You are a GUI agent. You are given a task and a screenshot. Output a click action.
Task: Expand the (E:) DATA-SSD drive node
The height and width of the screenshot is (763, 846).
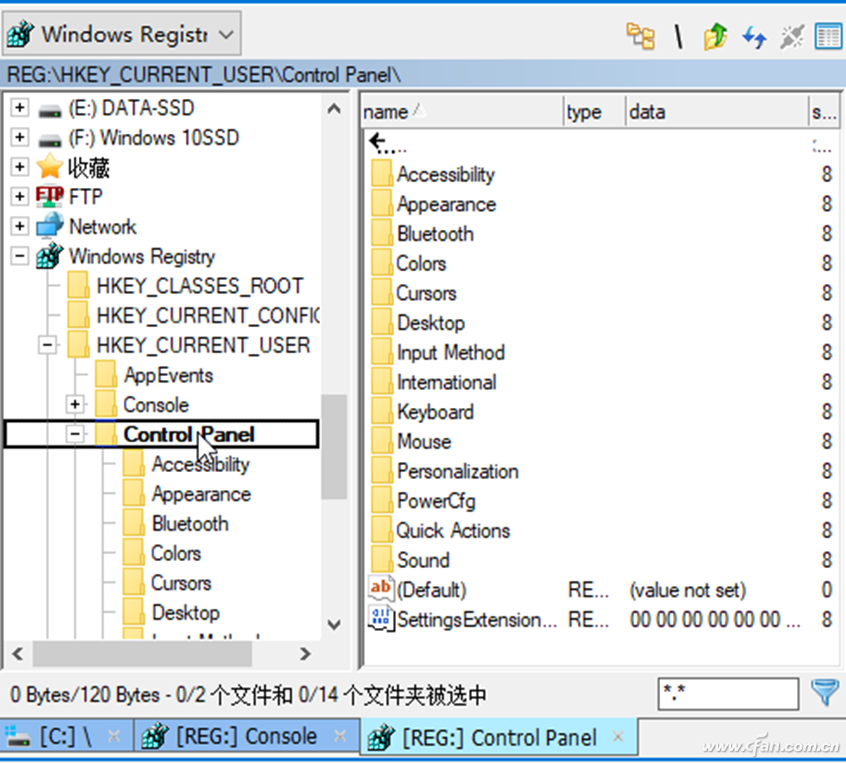click(x=19, y=107)
